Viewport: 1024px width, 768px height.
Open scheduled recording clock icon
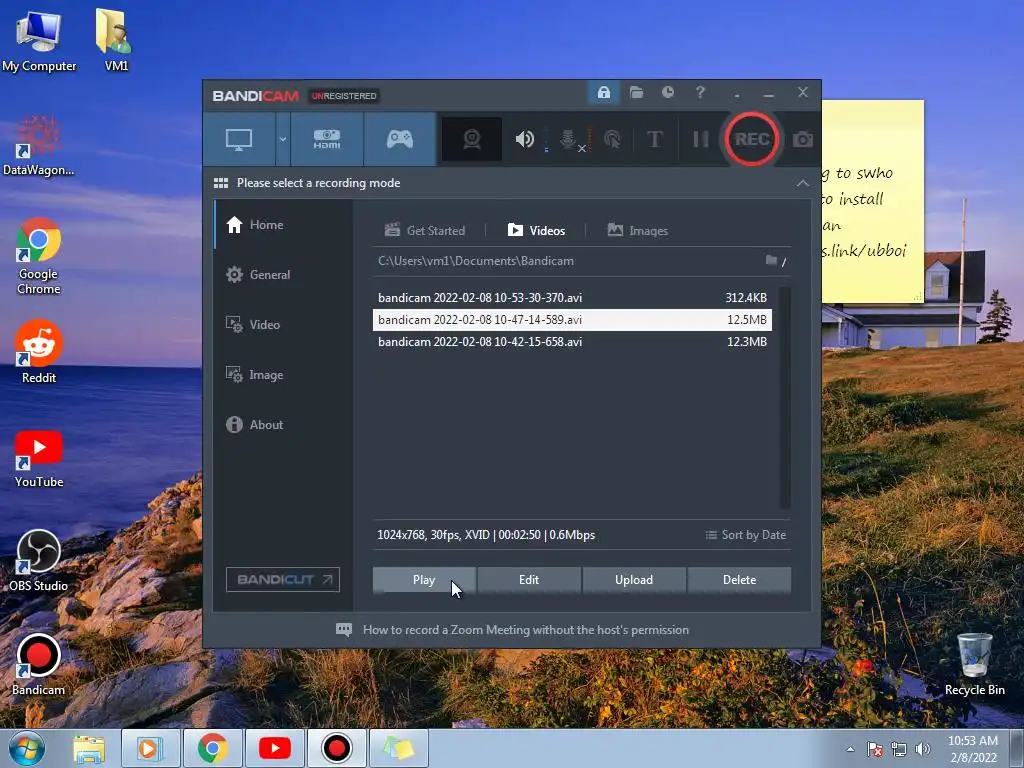click(x=667, y=92)
